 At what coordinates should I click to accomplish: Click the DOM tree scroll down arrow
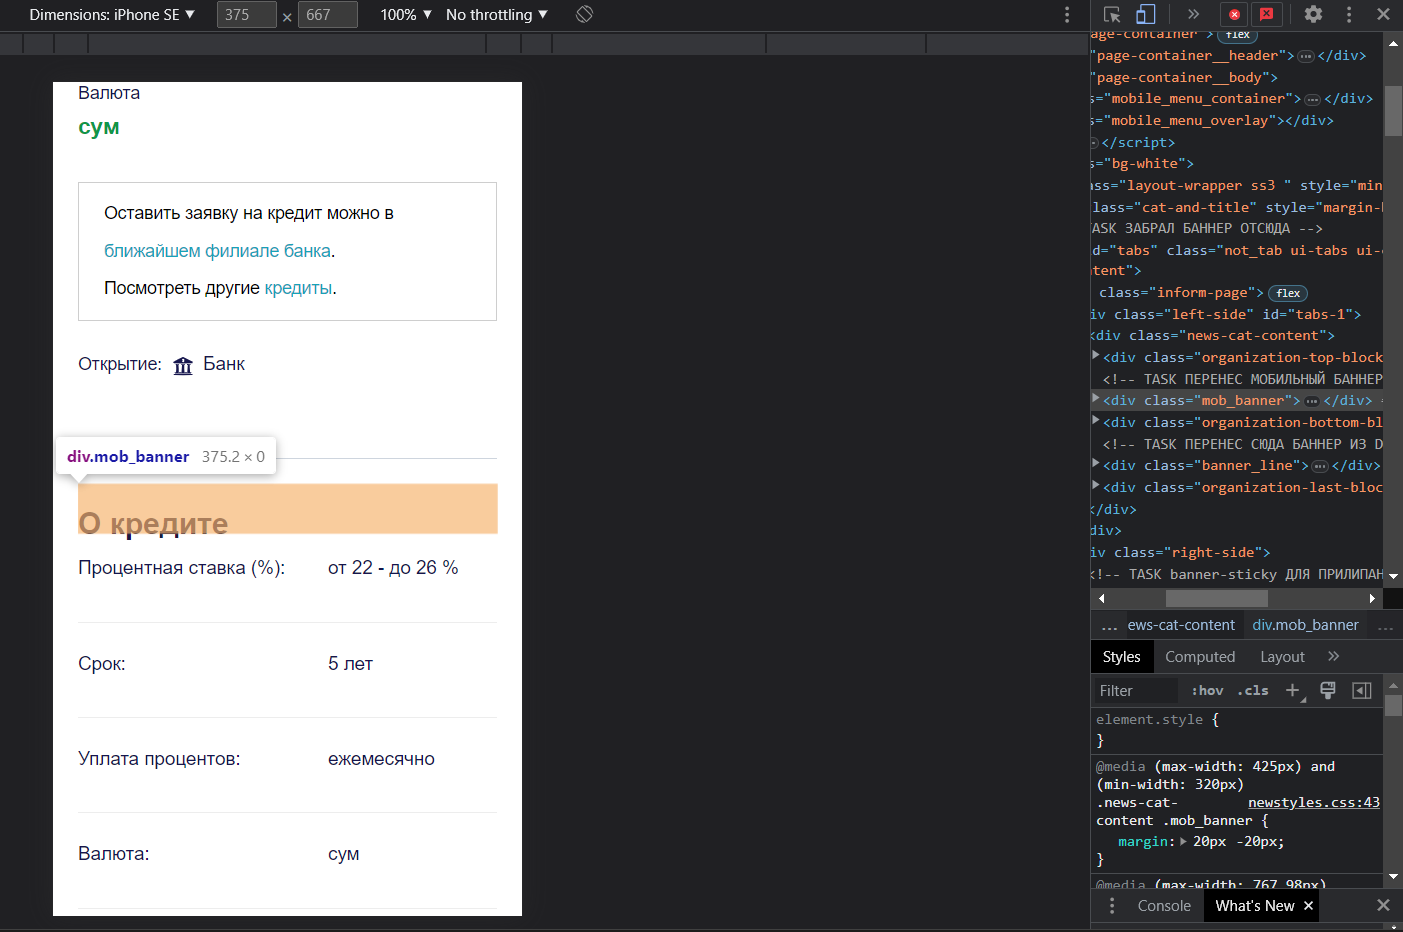tap(1393, 577)
